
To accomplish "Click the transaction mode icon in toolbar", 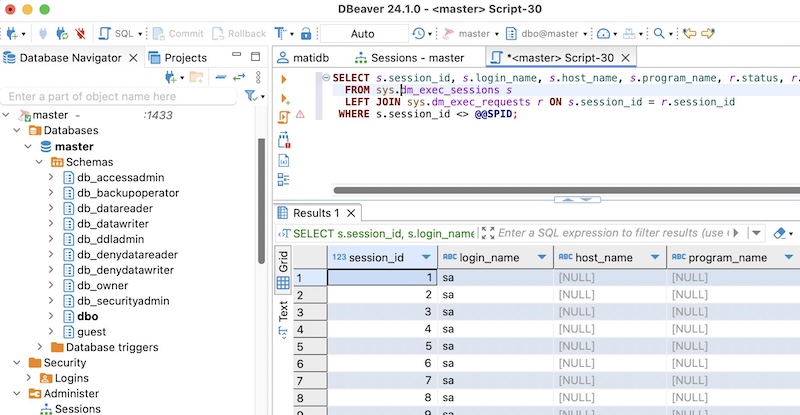I will click(280, 34).
